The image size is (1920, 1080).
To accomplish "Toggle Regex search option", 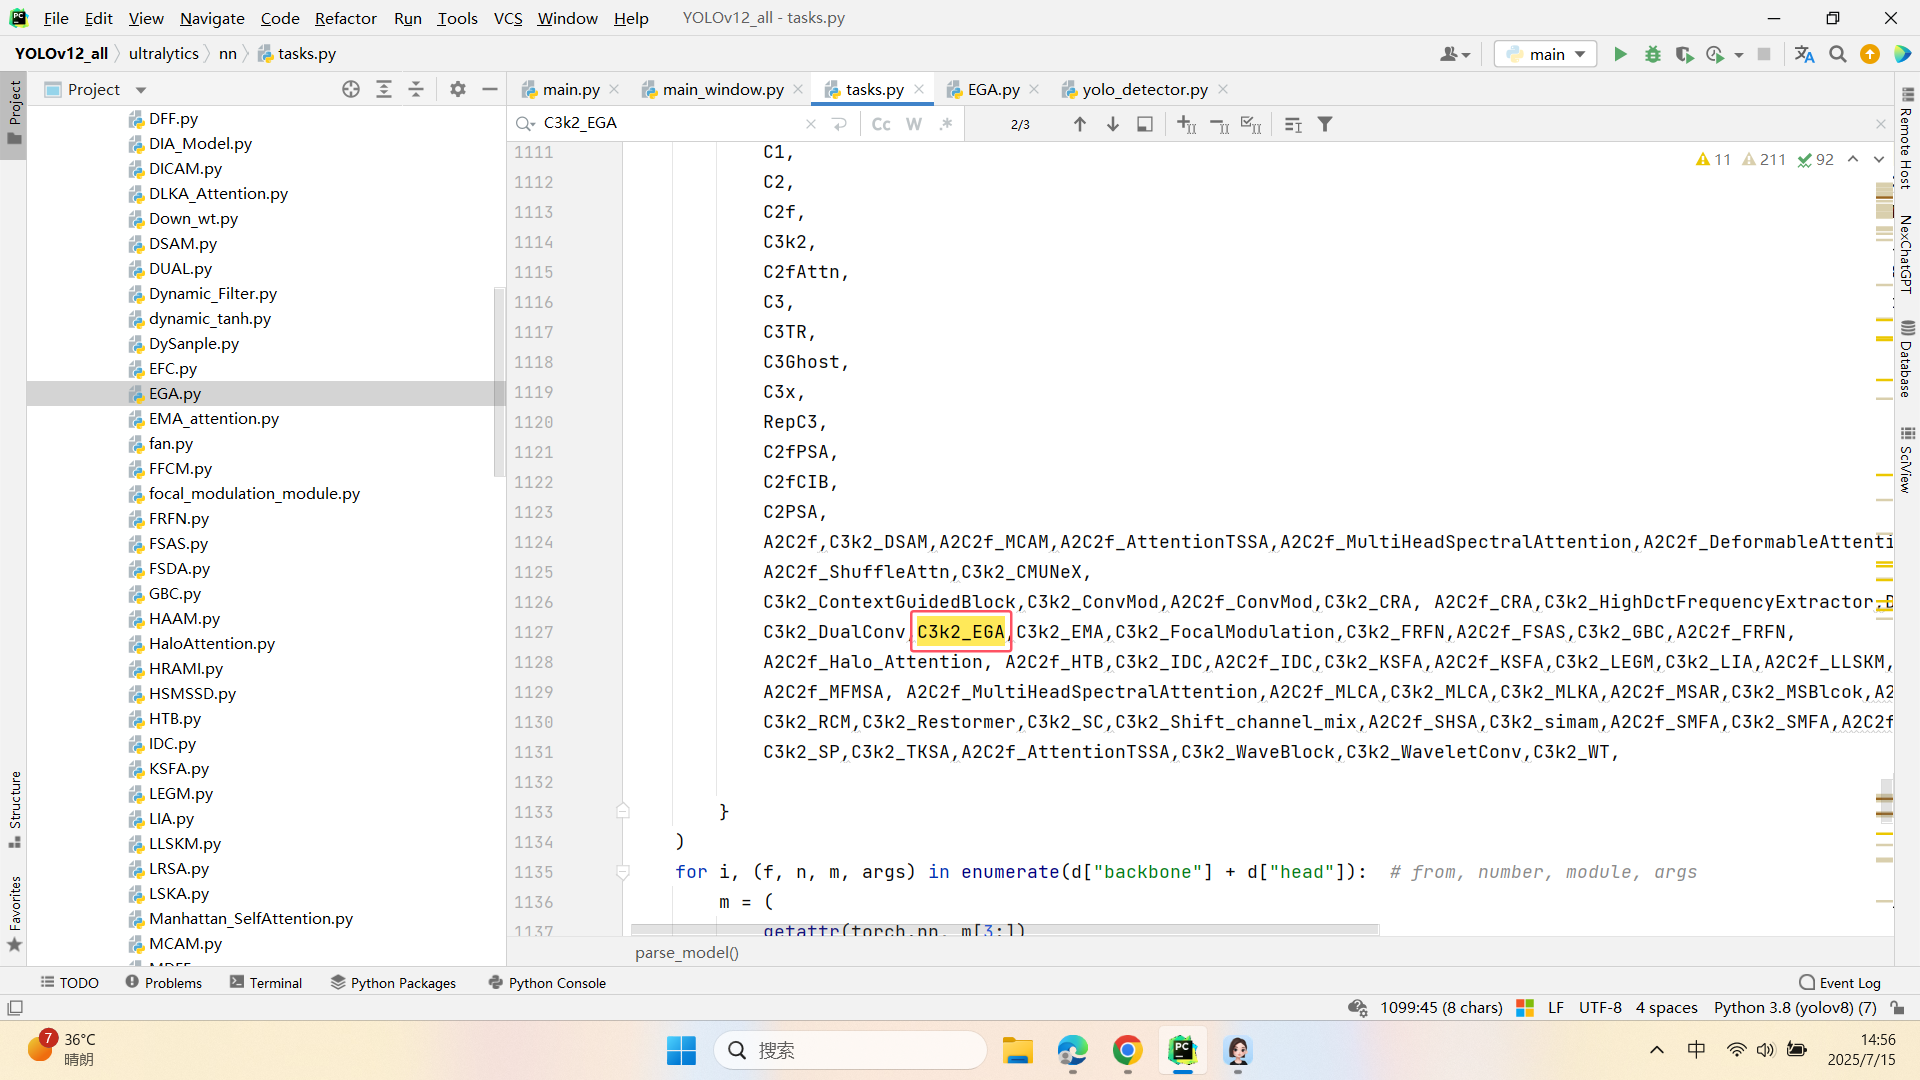I will (x=945, y=124).
